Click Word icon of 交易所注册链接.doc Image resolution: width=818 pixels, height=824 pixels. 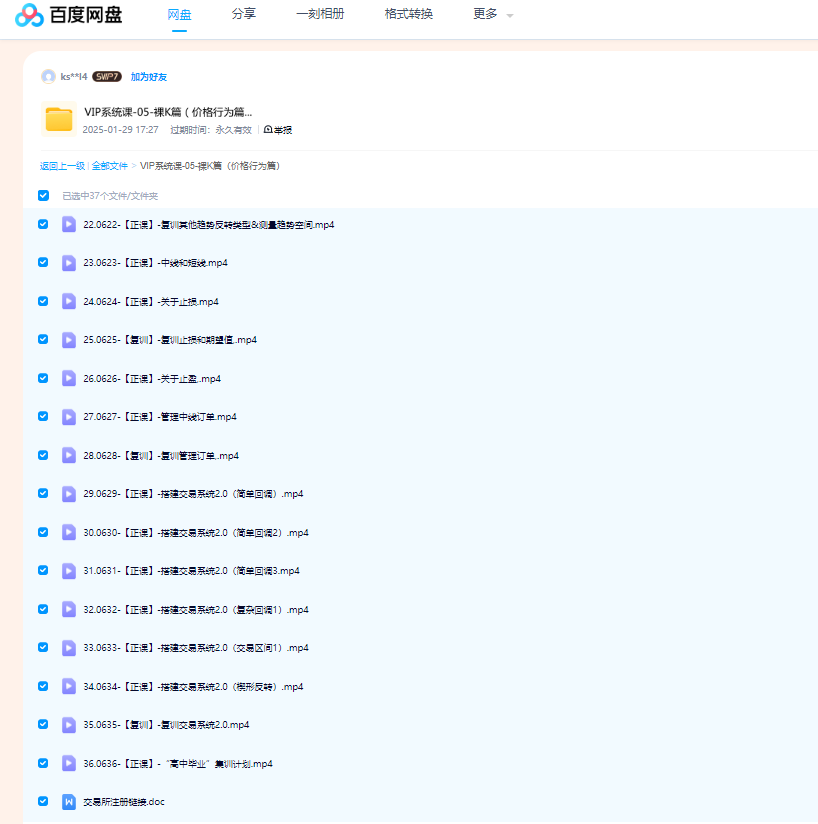pyautogui.click(x=69, y=802)
